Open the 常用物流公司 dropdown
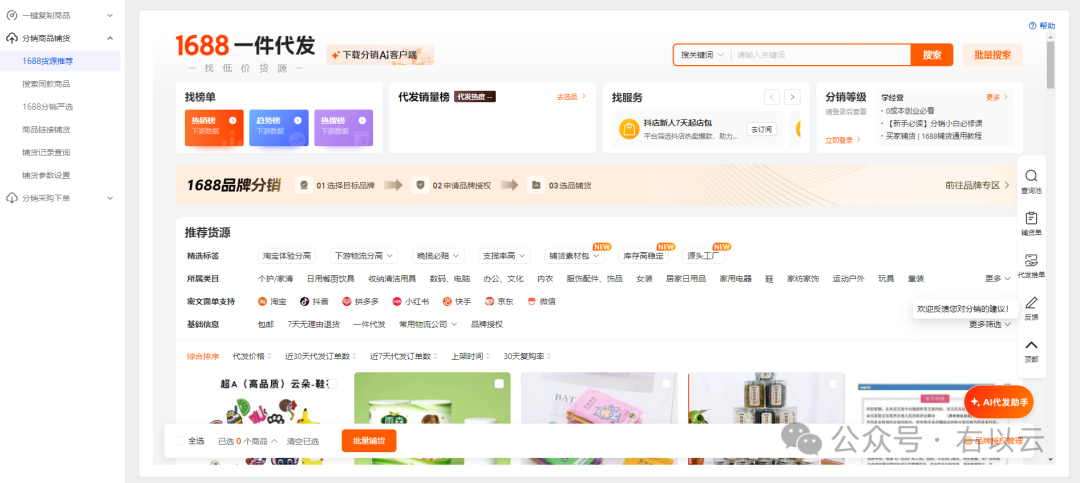Viewport: 1080px width, 483px height. [428, 324]
